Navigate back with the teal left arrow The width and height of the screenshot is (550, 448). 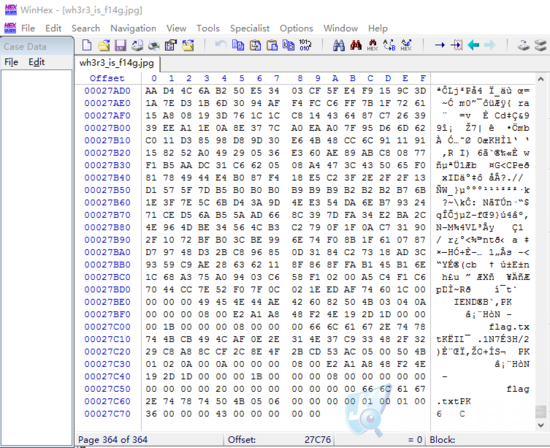click(x=473, y=45)
